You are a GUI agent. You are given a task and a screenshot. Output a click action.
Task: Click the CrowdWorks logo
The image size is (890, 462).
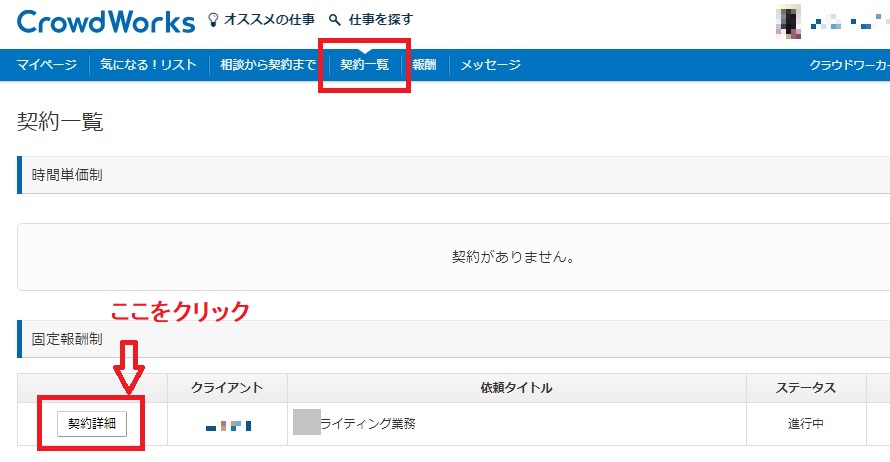[x=106, y=20]
